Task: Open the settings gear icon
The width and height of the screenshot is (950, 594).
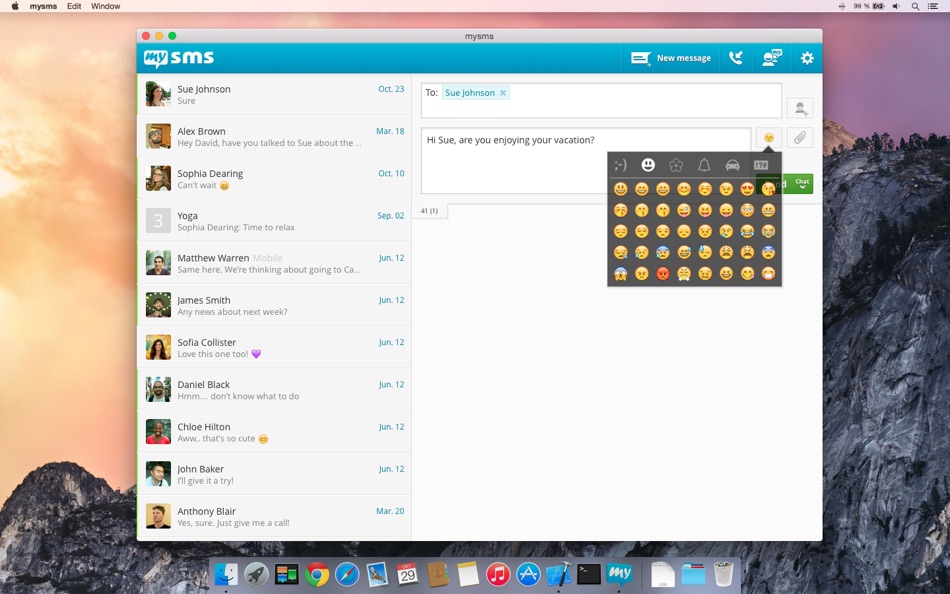Action: click(x=807, y=58)
